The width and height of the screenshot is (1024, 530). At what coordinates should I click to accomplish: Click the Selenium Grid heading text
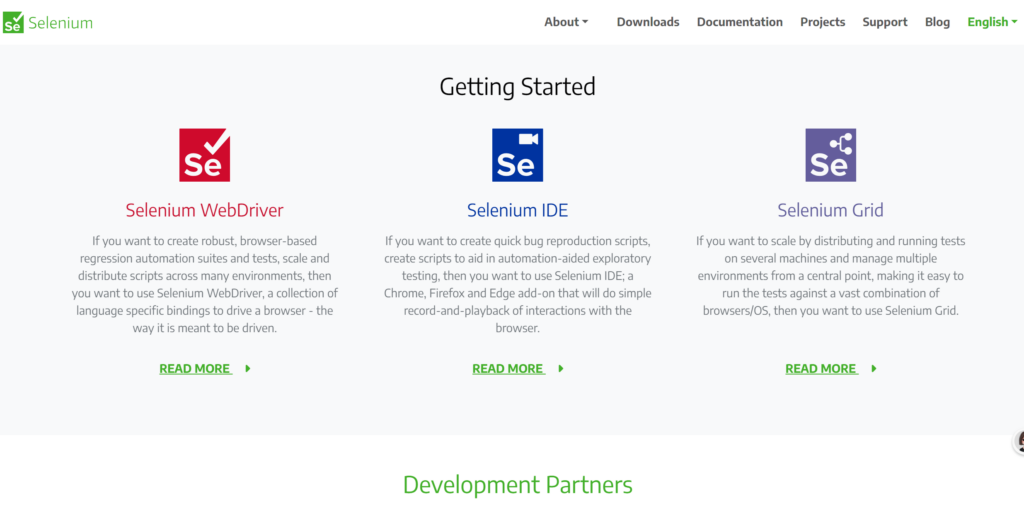click(830, 210)
